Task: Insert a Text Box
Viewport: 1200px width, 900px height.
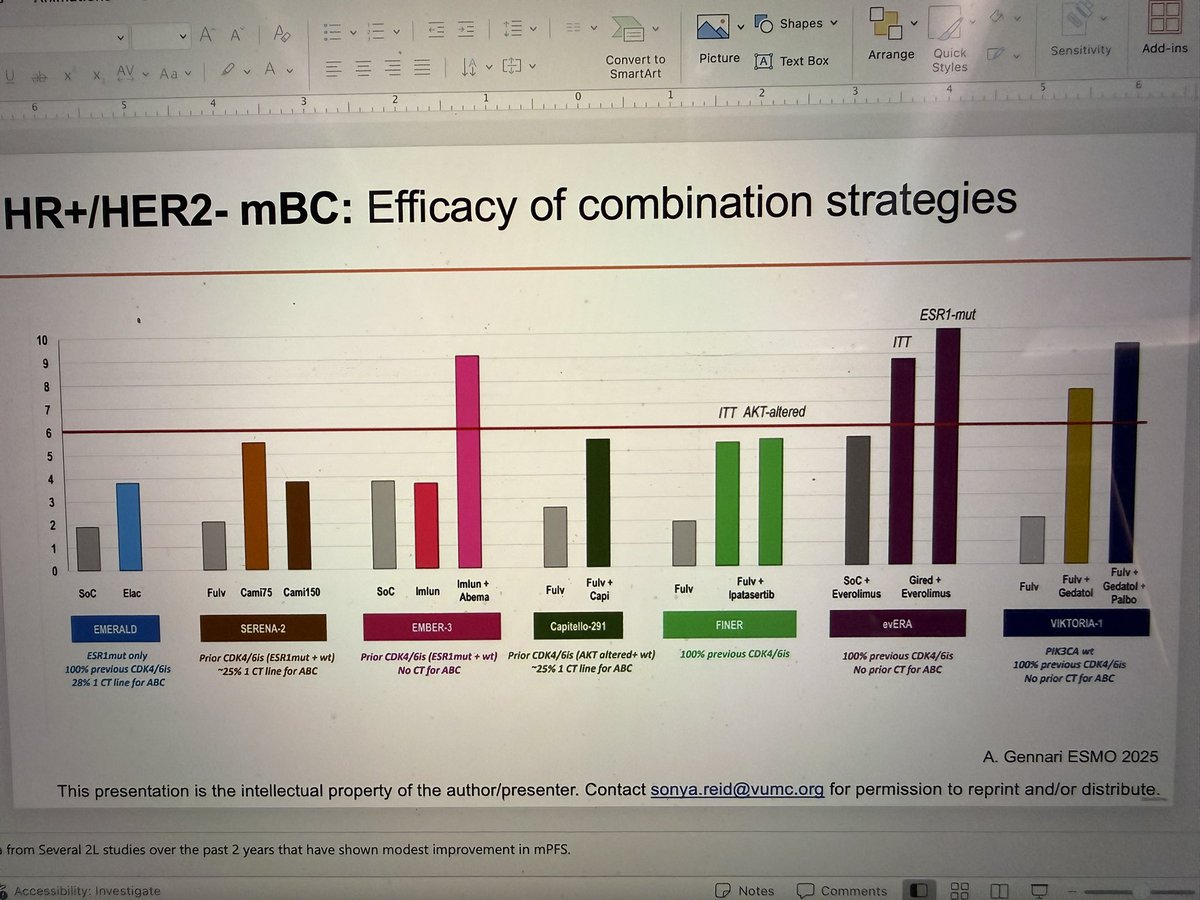Action: coord(793,60)
